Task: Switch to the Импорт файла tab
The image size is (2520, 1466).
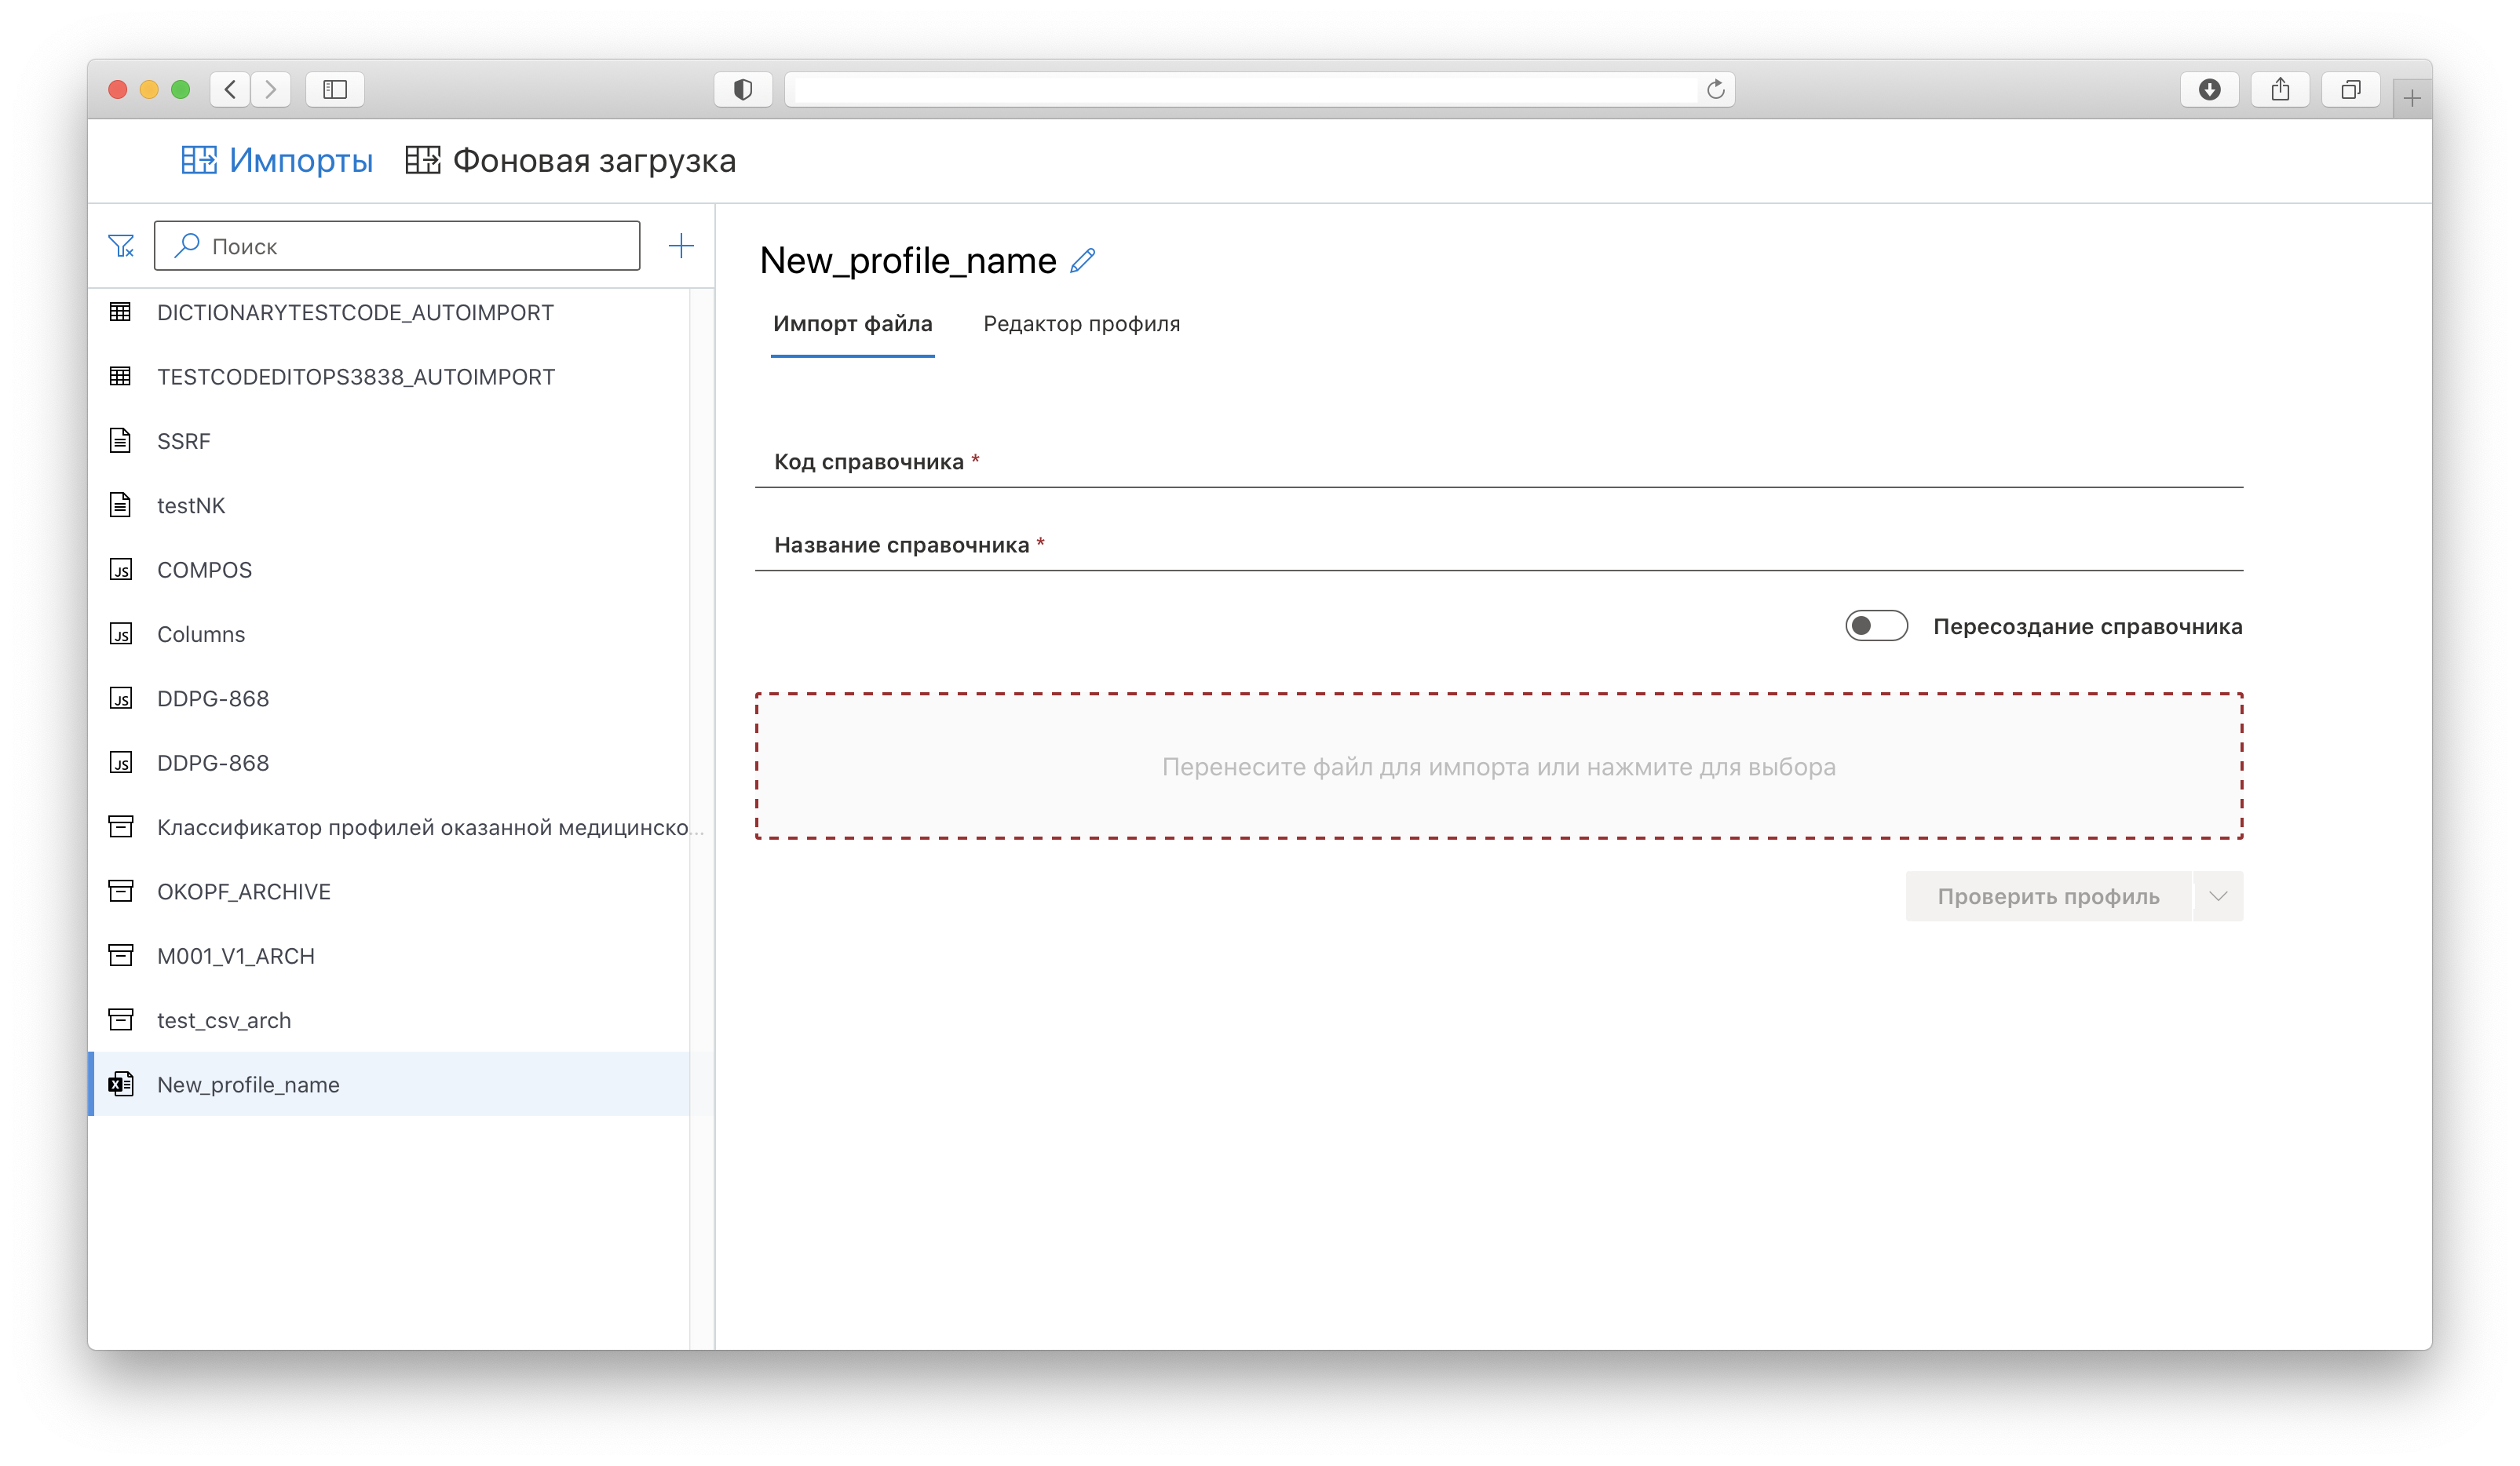Action: (852, 324)
